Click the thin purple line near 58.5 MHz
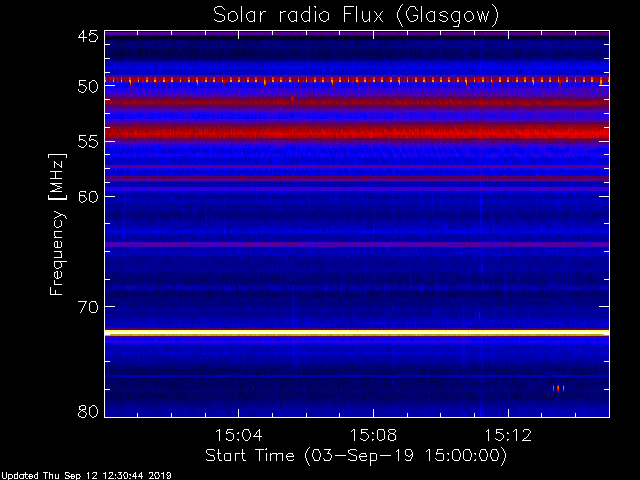Image resolution: width=640 pixels, height=480 pixels. coord(357,178)
